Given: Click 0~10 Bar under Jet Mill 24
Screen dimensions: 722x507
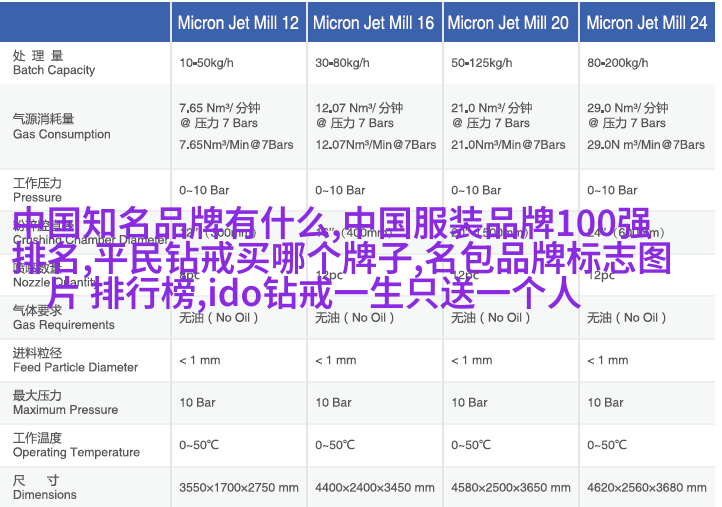Looking at the screenshot, I should point(612,190).
